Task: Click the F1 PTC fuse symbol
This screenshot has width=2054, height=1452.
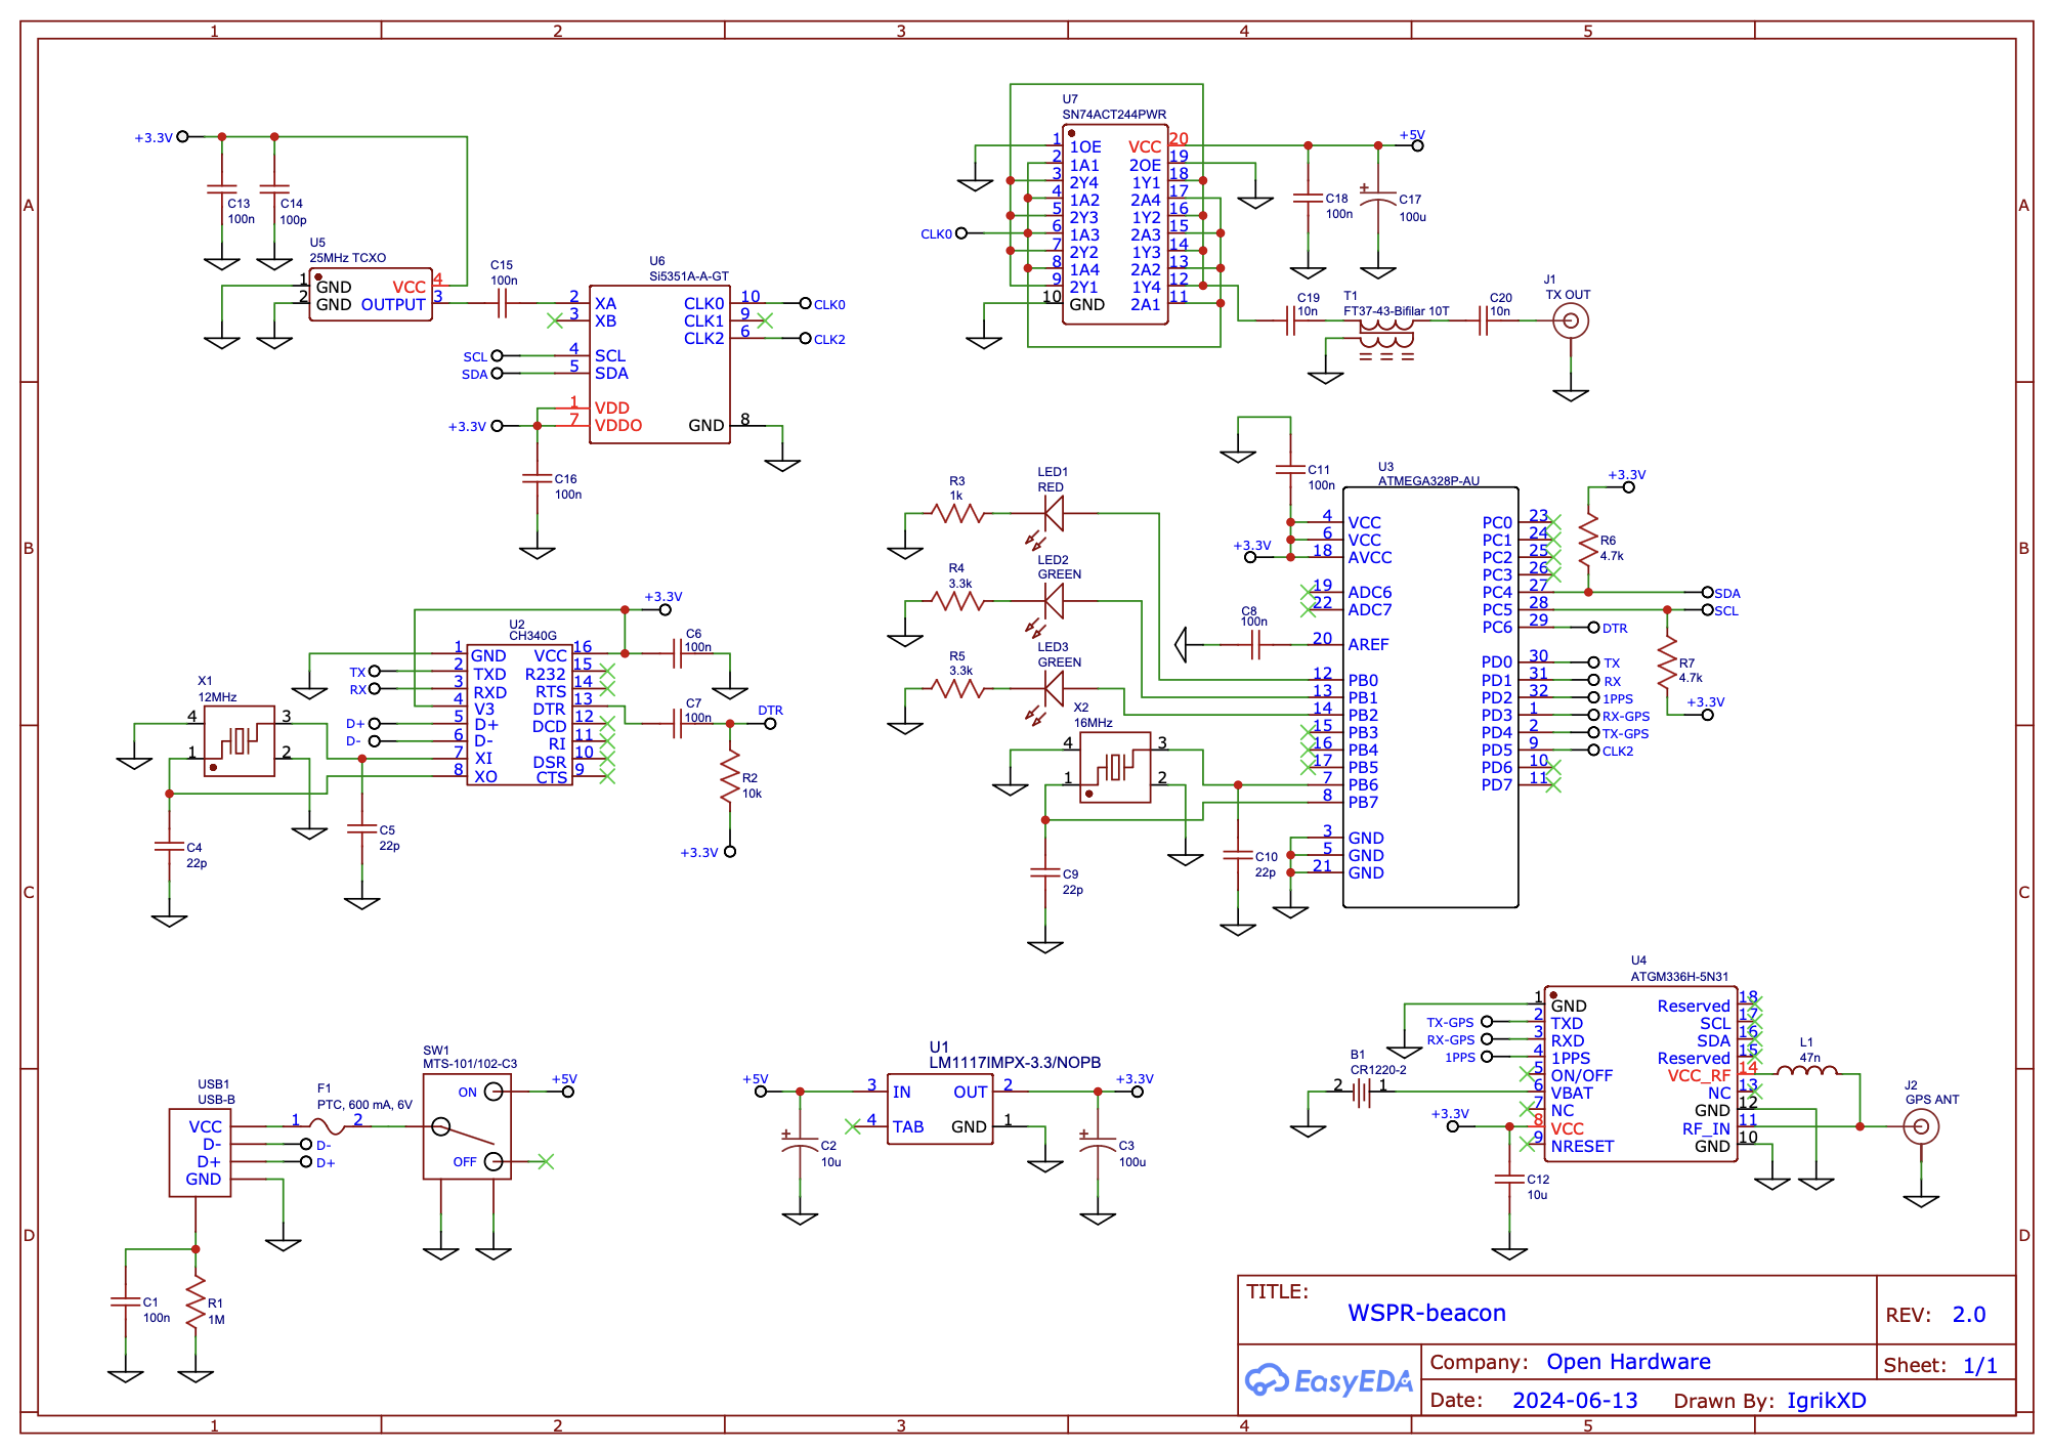Action: click(x=328, y=1127)
